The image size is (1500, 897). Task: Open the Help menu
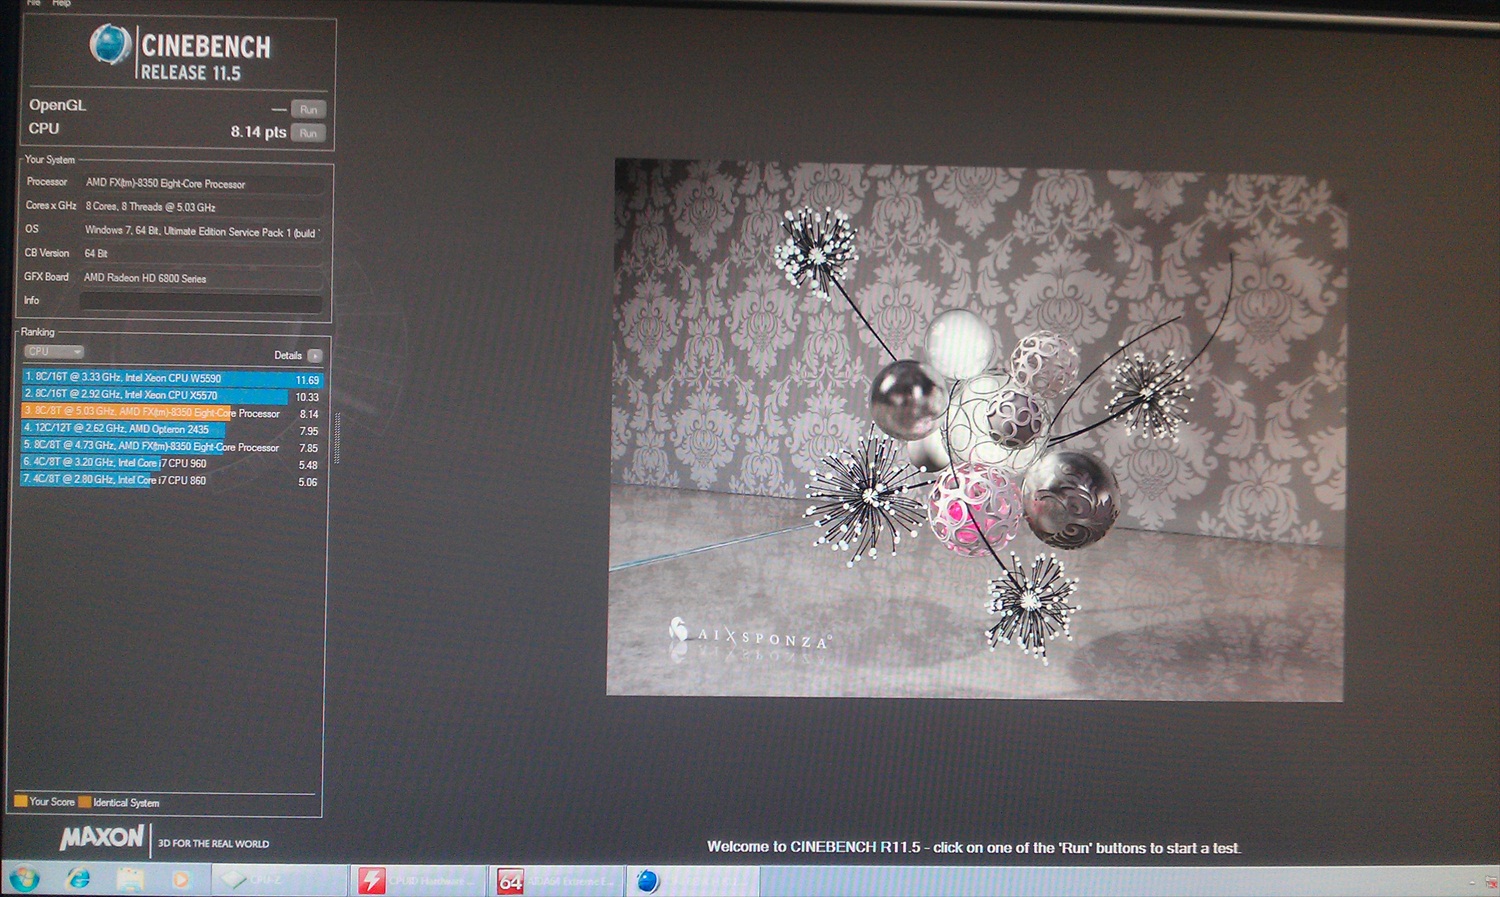coord(61,3)
